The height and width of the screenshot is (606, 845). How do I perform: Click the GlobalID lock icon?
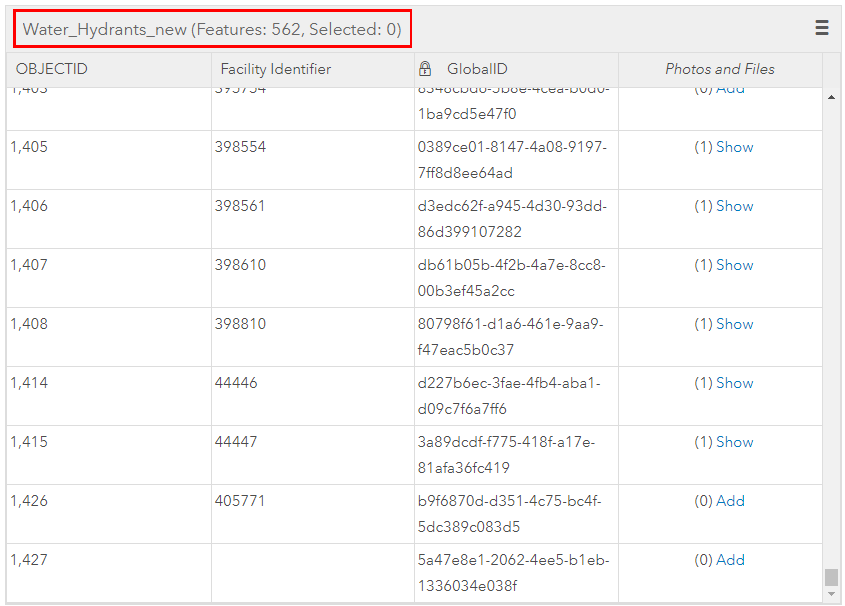click(x=425, y=68)
